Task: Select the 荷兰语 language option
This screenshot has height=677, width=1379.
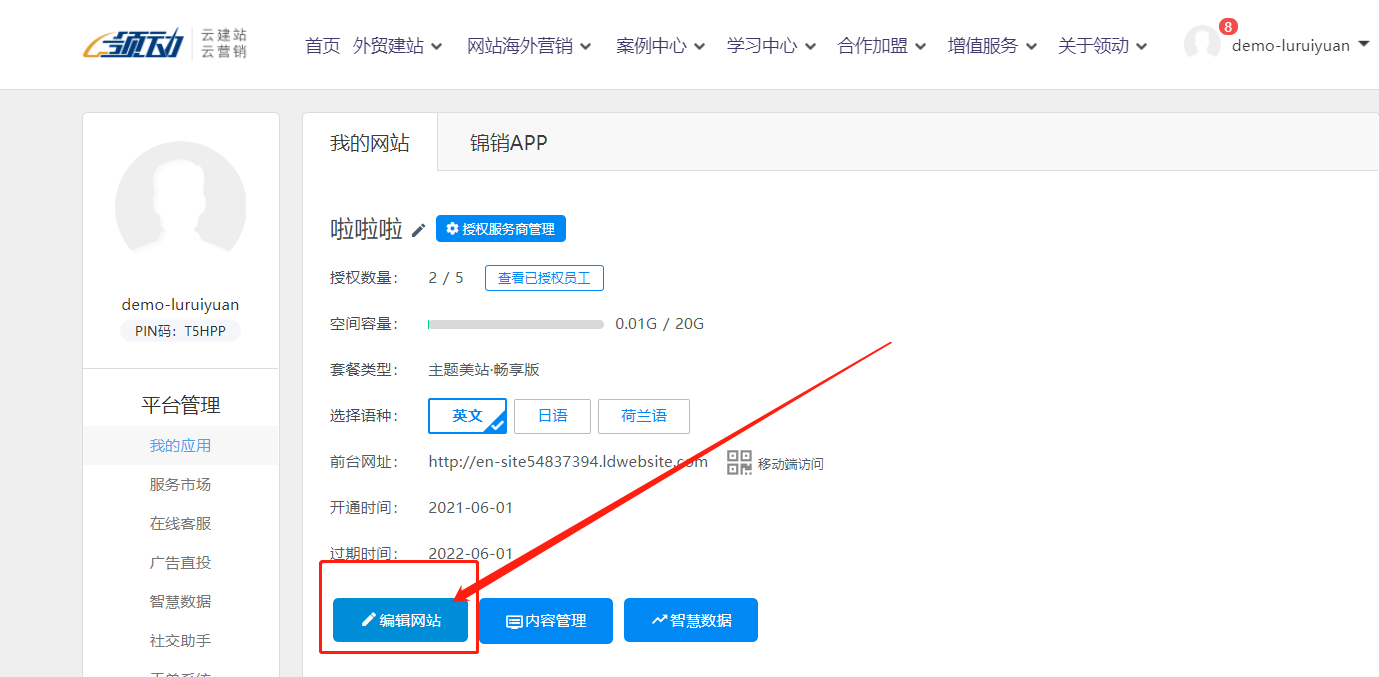Action: click(x=644, y=416)
